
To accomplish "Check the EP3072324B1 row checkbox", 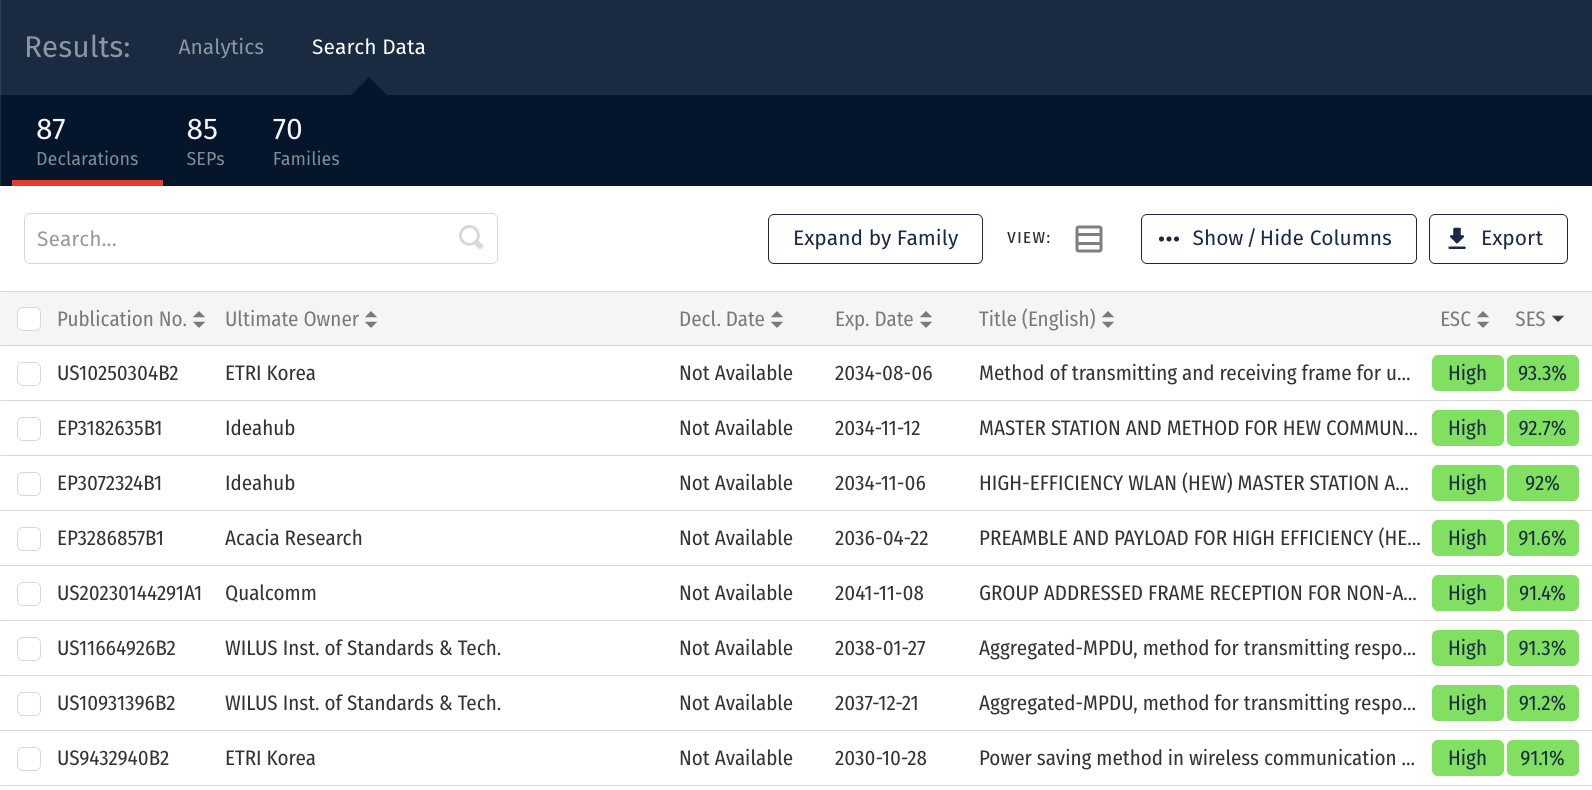I will pyautogui.click(x=29, y=484).
